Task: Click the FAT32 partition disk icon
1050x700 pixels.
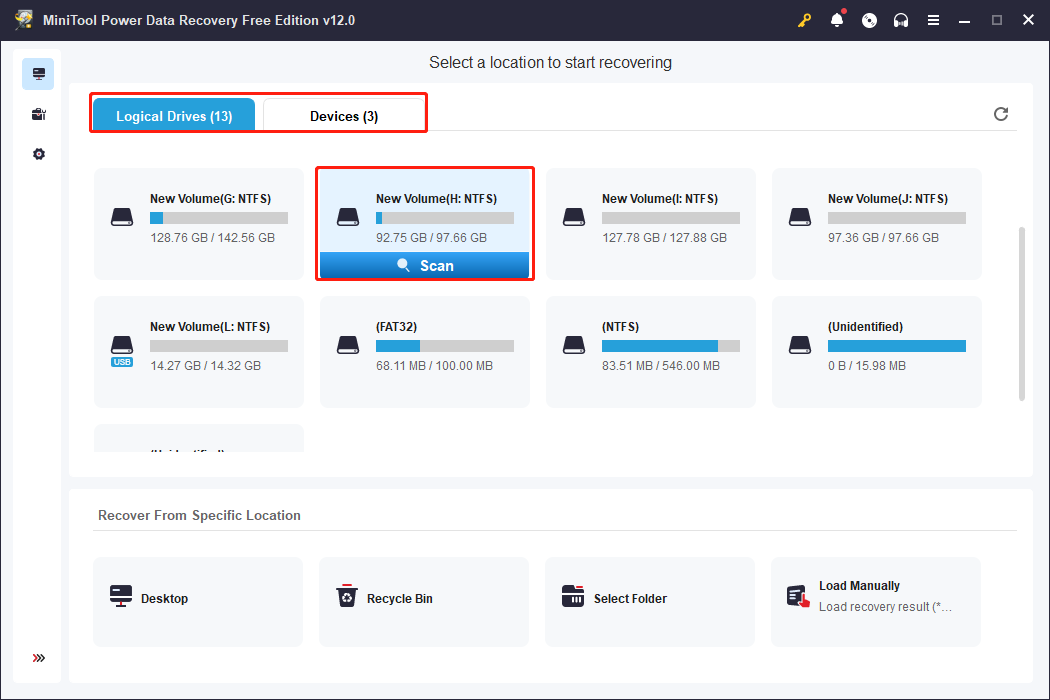Action: 348,345
